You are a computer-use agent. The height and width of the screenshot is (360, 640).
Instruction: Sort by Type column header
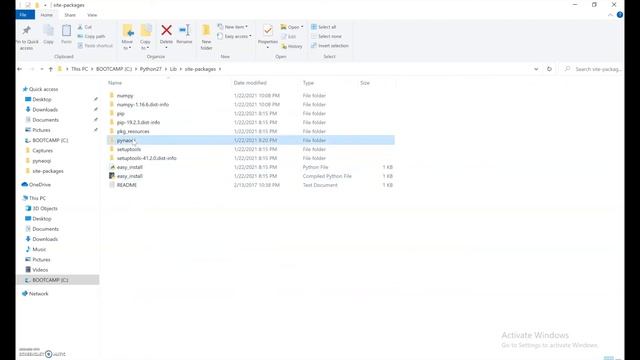coord(308,83)
